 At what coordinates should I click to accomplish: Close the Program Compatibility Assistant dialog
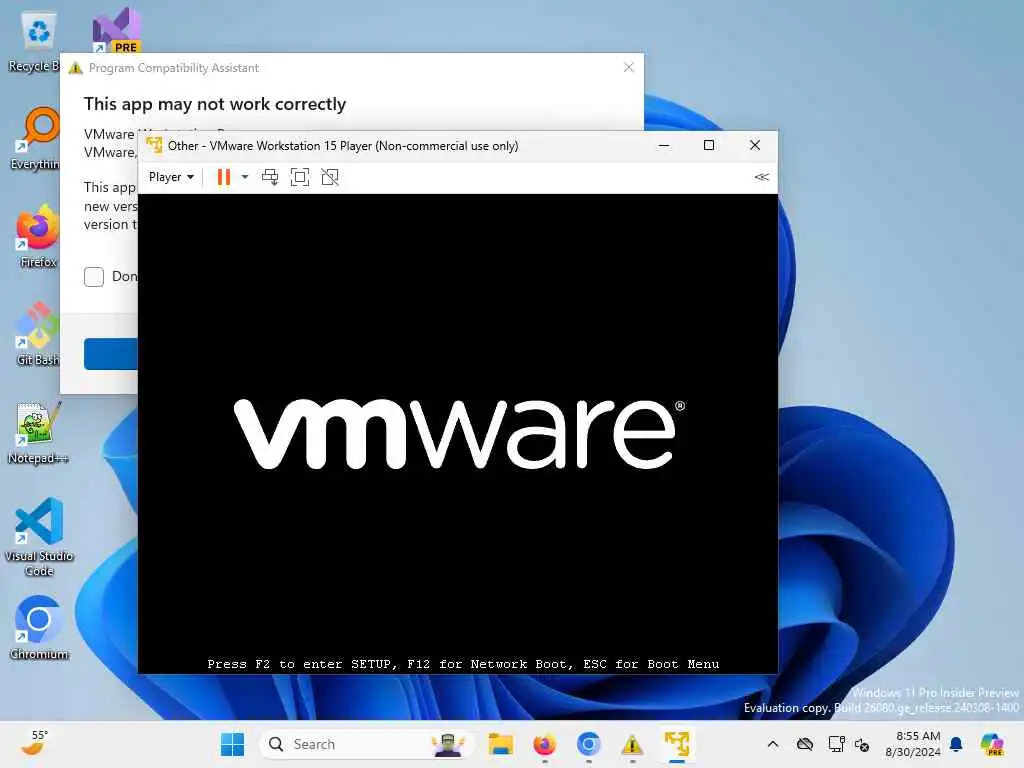(x=629, y=67)
